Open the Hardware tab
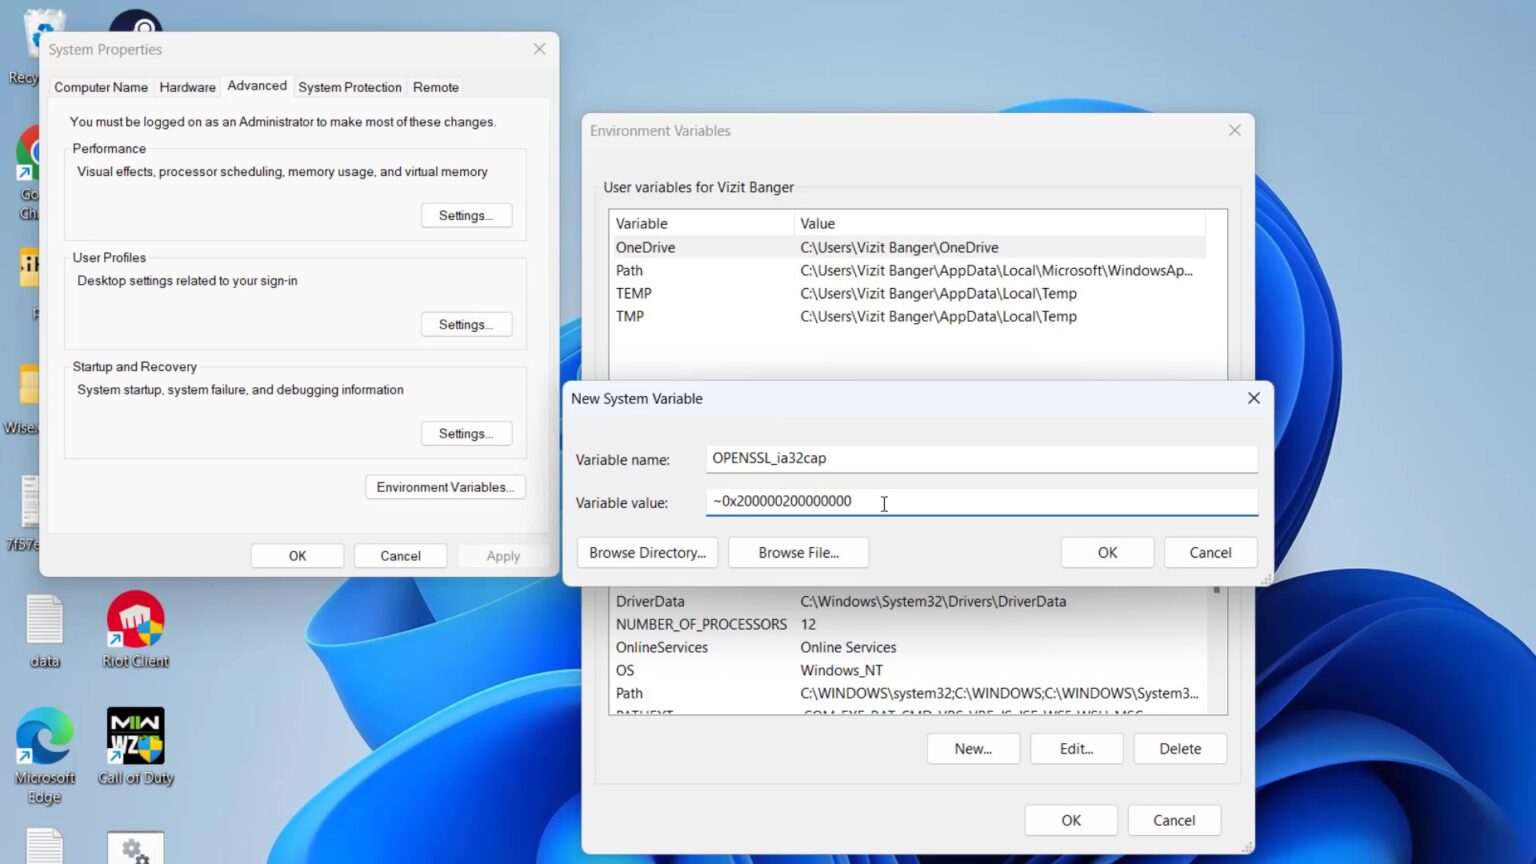Image resolution: width=1536 pixels, height=864 pixels. pyautogui.click(x=187, y=87)
